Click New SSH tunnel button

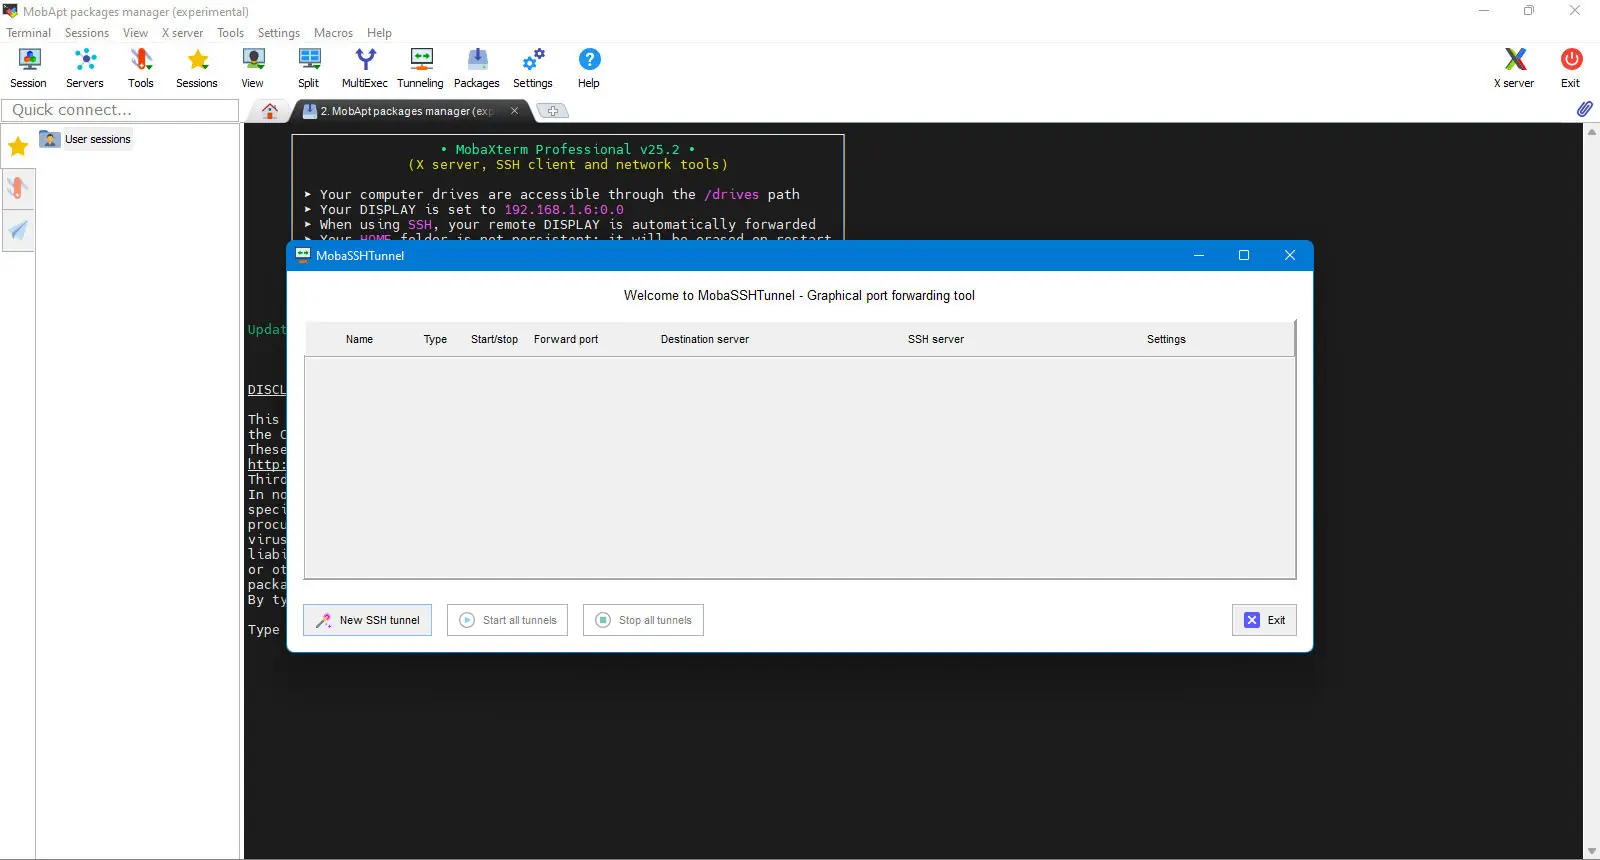pos(368,620)
